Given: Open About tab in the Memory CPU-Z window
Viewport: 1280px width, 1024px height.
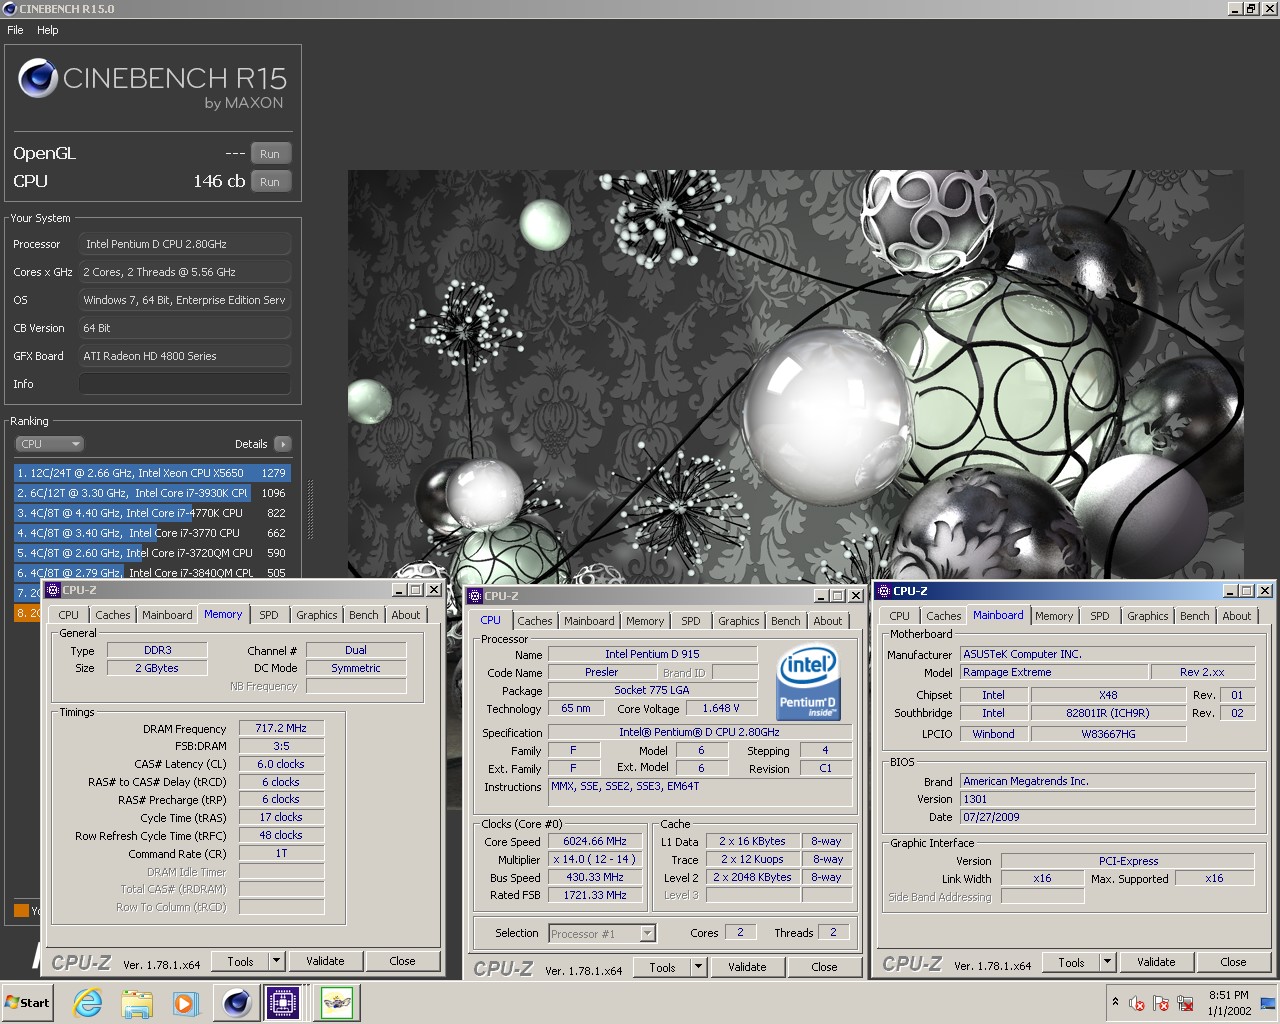Looking at the screenshot, I should point(406,615).
